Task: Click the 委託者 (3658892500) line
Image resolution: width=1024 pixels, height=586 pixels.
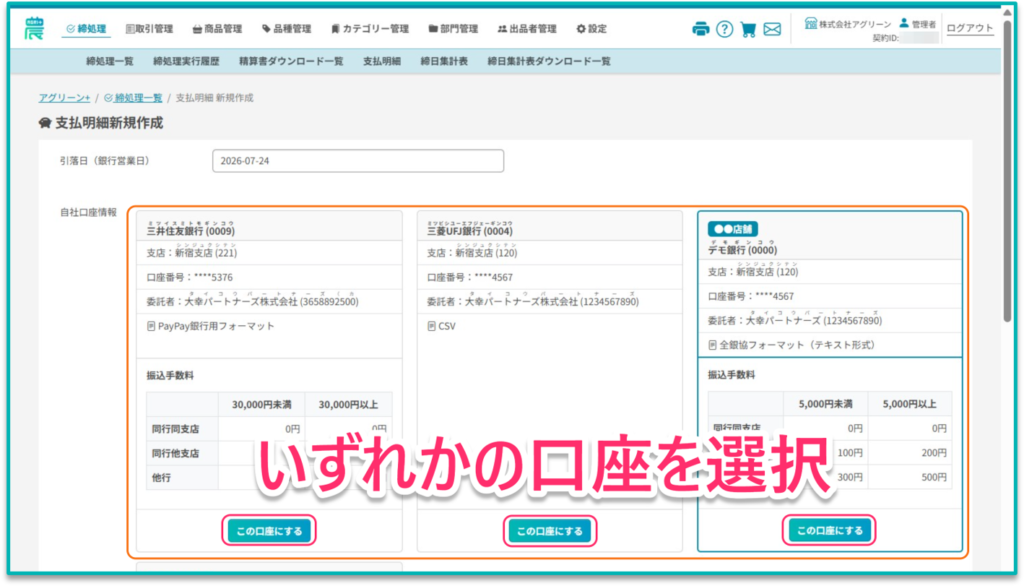Action: pos(252,301)
